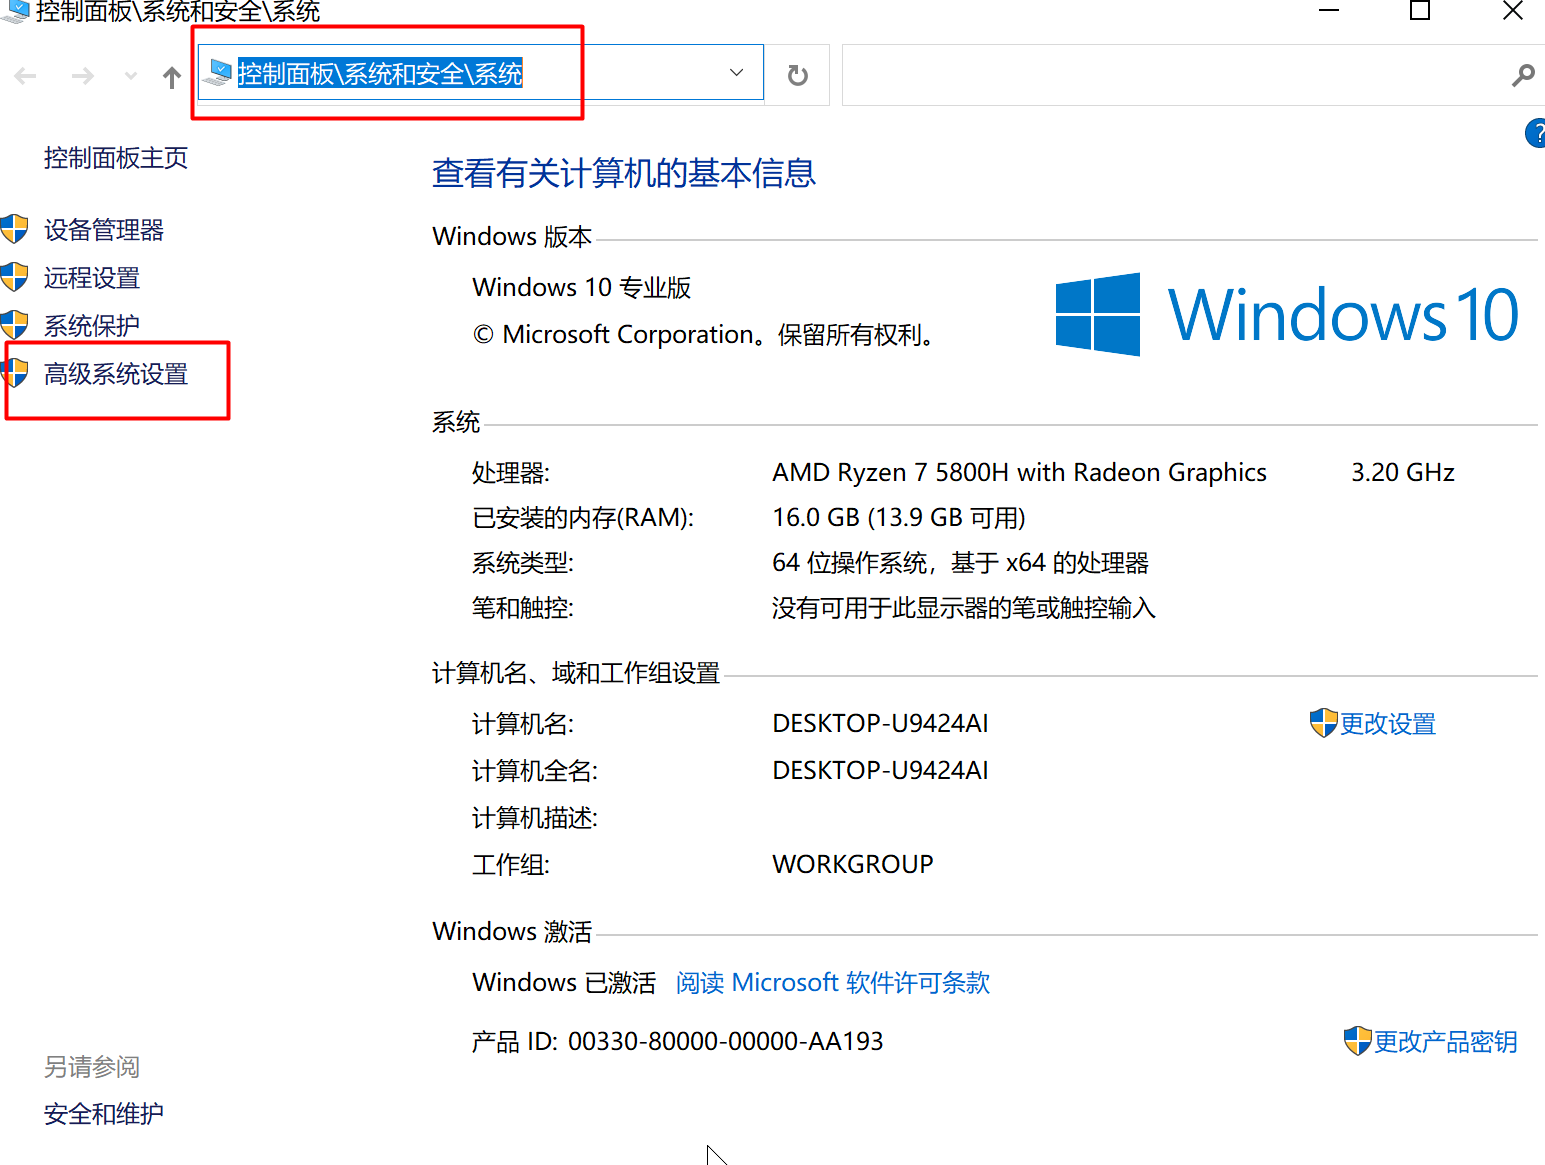
Task: Click inside the search input box
Action: 1170,75
